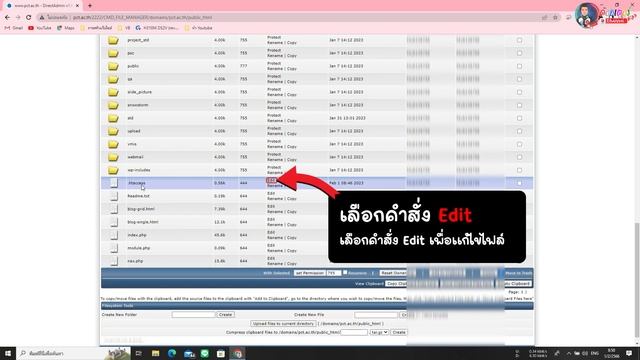Open the snowstorm folder icon
The image size is (640, 360).
pyautogui.click(x=113, y=105)
